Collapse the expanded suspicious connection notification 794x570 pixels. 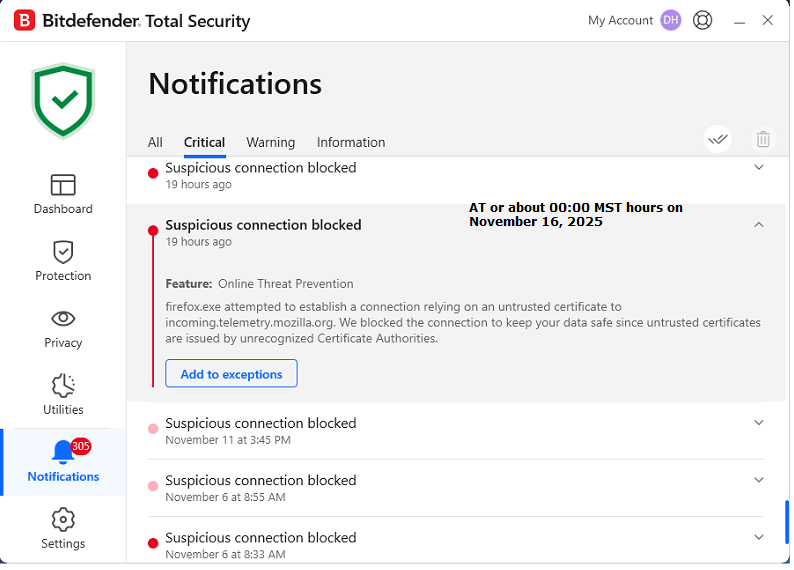pyautogui.click(x=758, y=225)
